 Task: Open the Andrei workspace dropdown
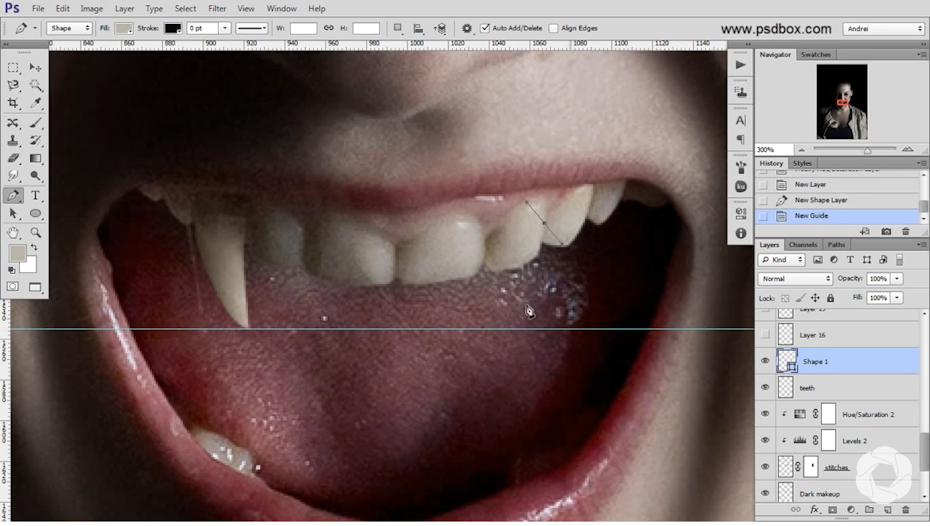(883, 29)
